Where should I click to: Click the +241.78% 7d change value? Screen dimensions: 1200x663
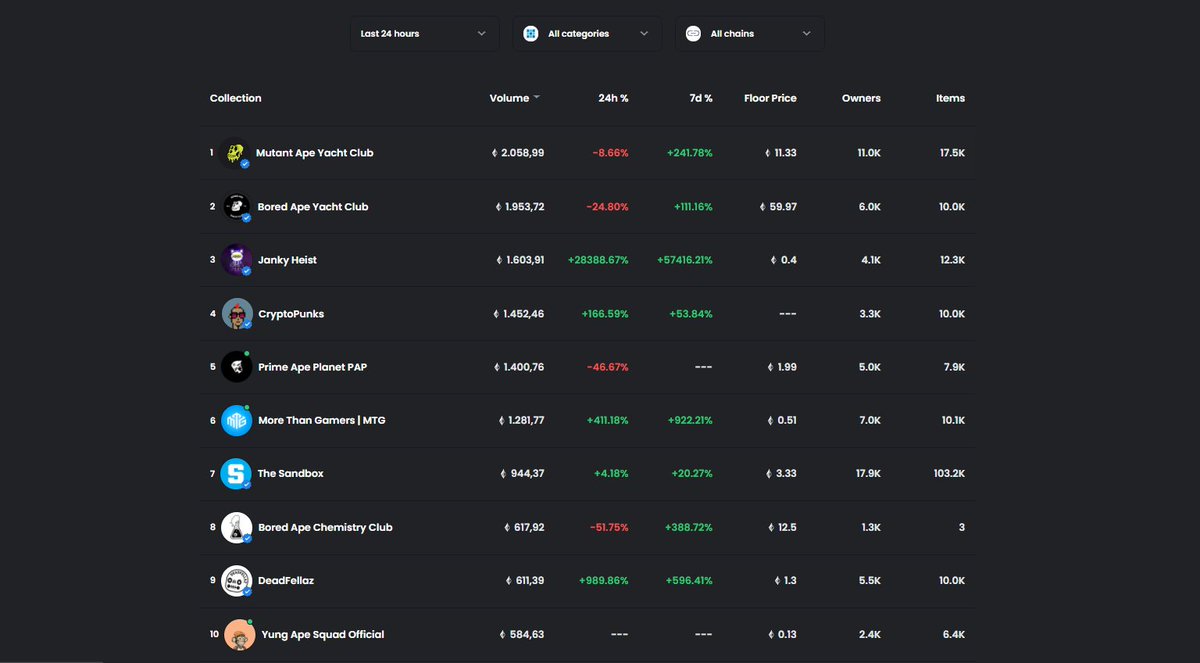tap(690, 153)
